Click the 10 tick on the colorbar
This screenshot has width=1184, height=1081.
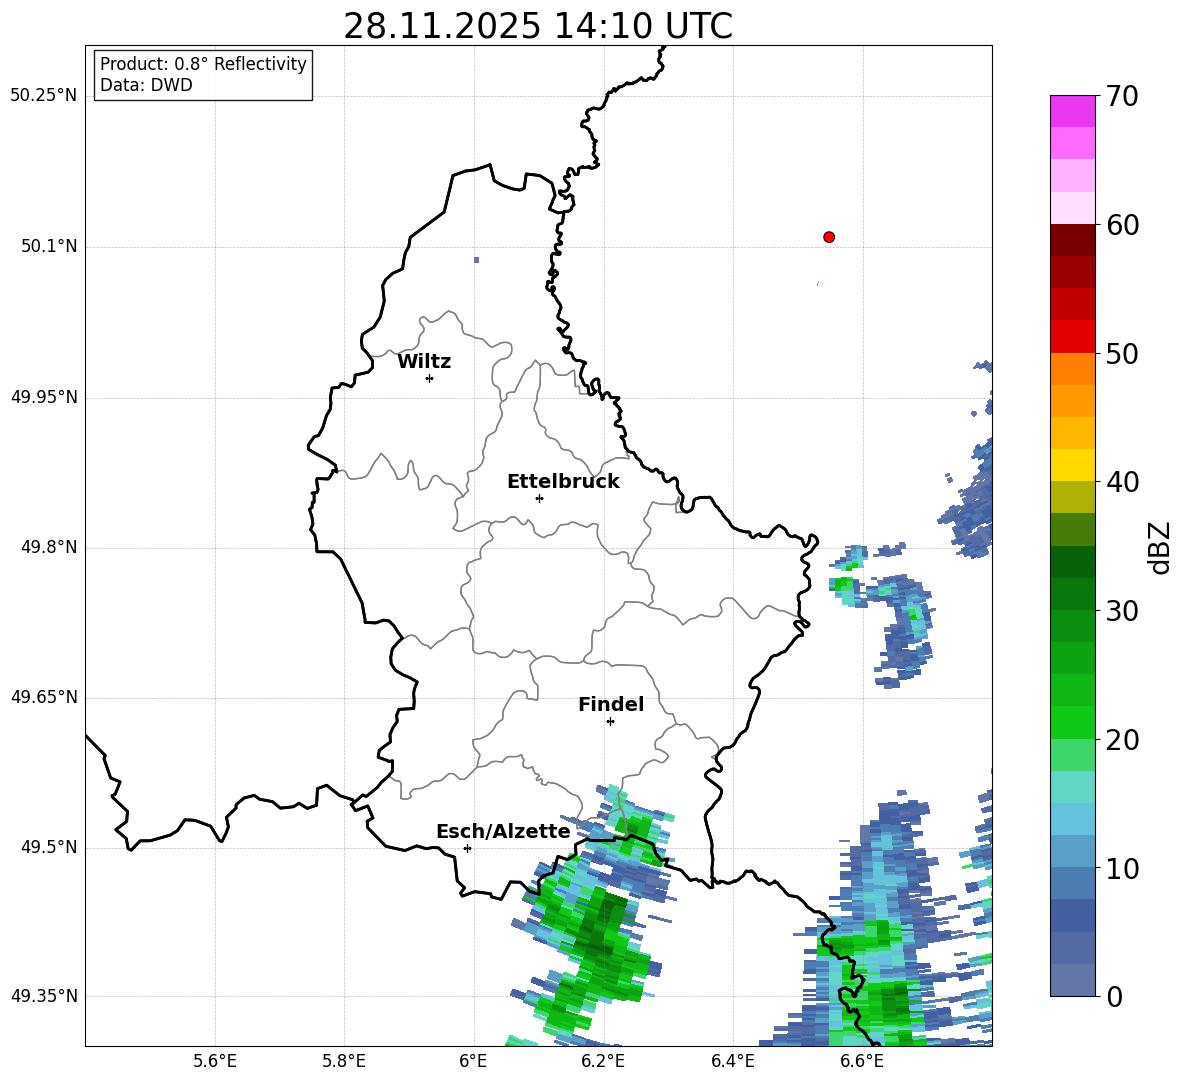[x=1122, y=868]
